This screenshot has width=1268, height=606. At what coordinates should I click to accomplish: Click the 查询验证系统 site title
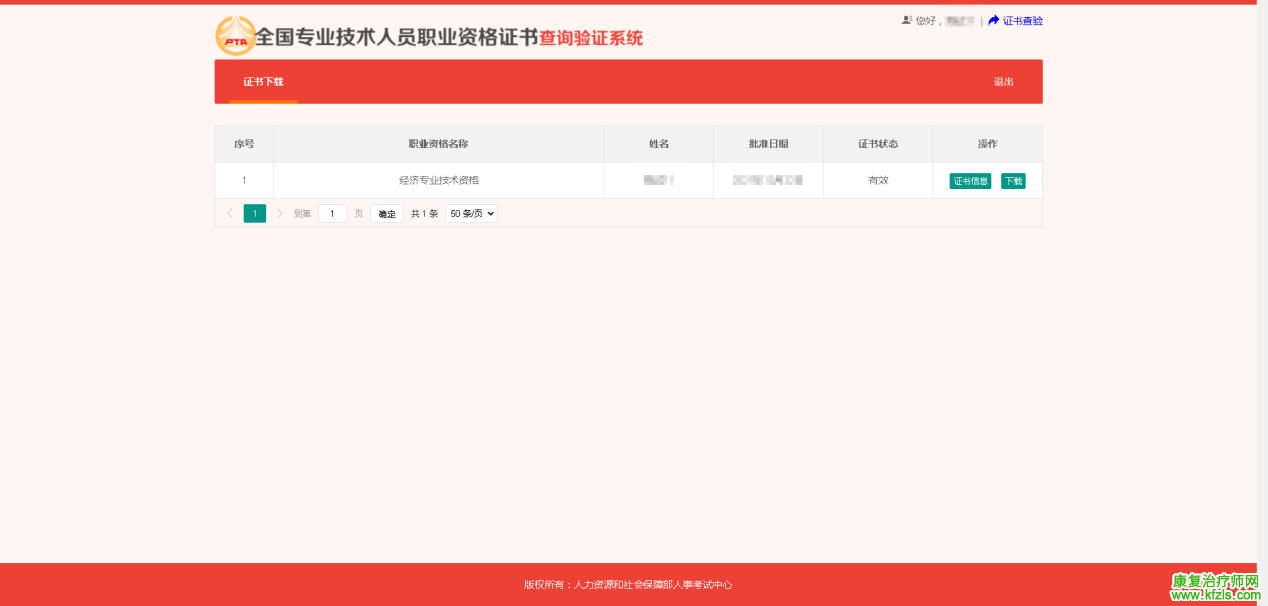click(x=591, y=38)
